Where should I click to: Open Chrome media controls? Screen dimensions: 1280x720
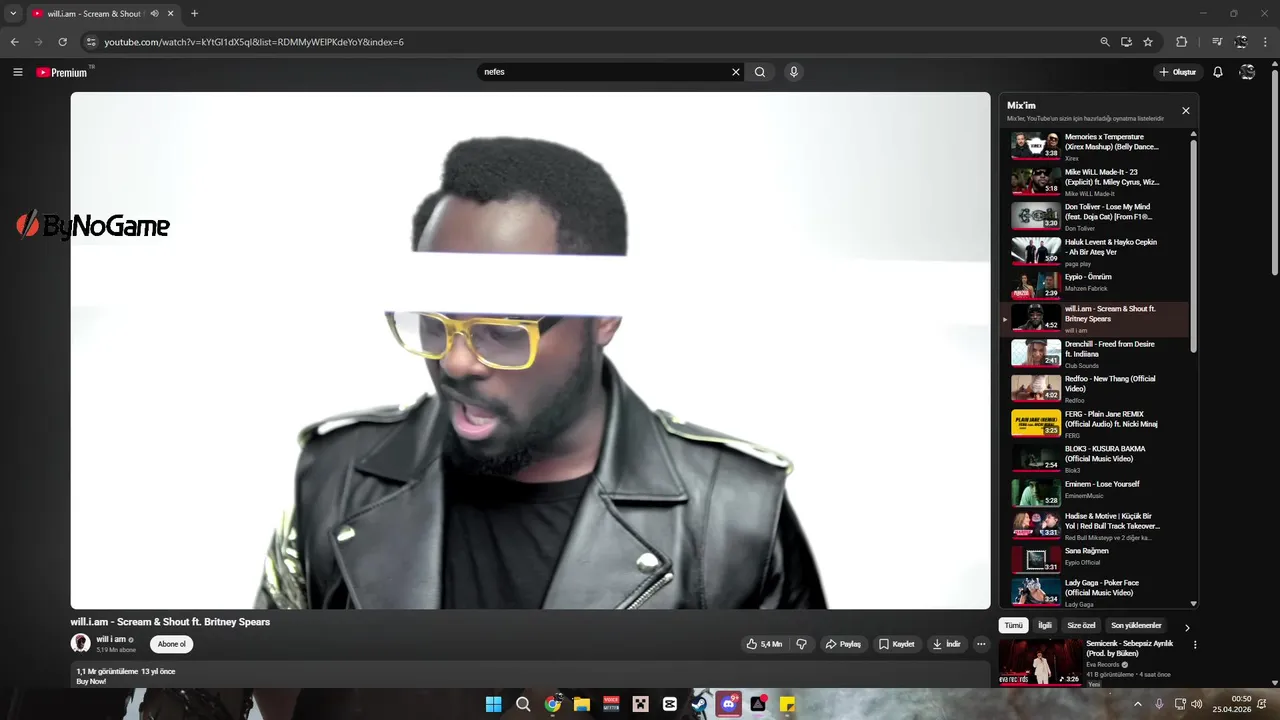1217,42
